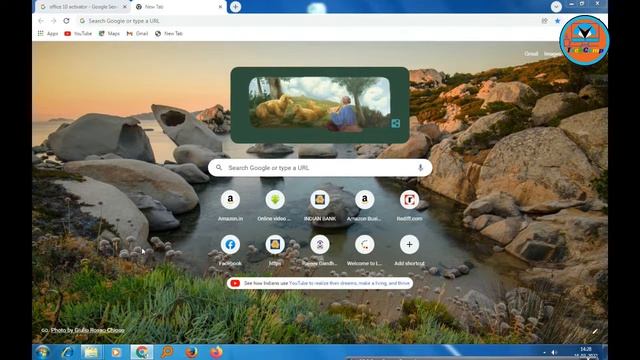Reload the current page
The height and width of the screenshot is (360, 640).
click(x=67, y=21)
